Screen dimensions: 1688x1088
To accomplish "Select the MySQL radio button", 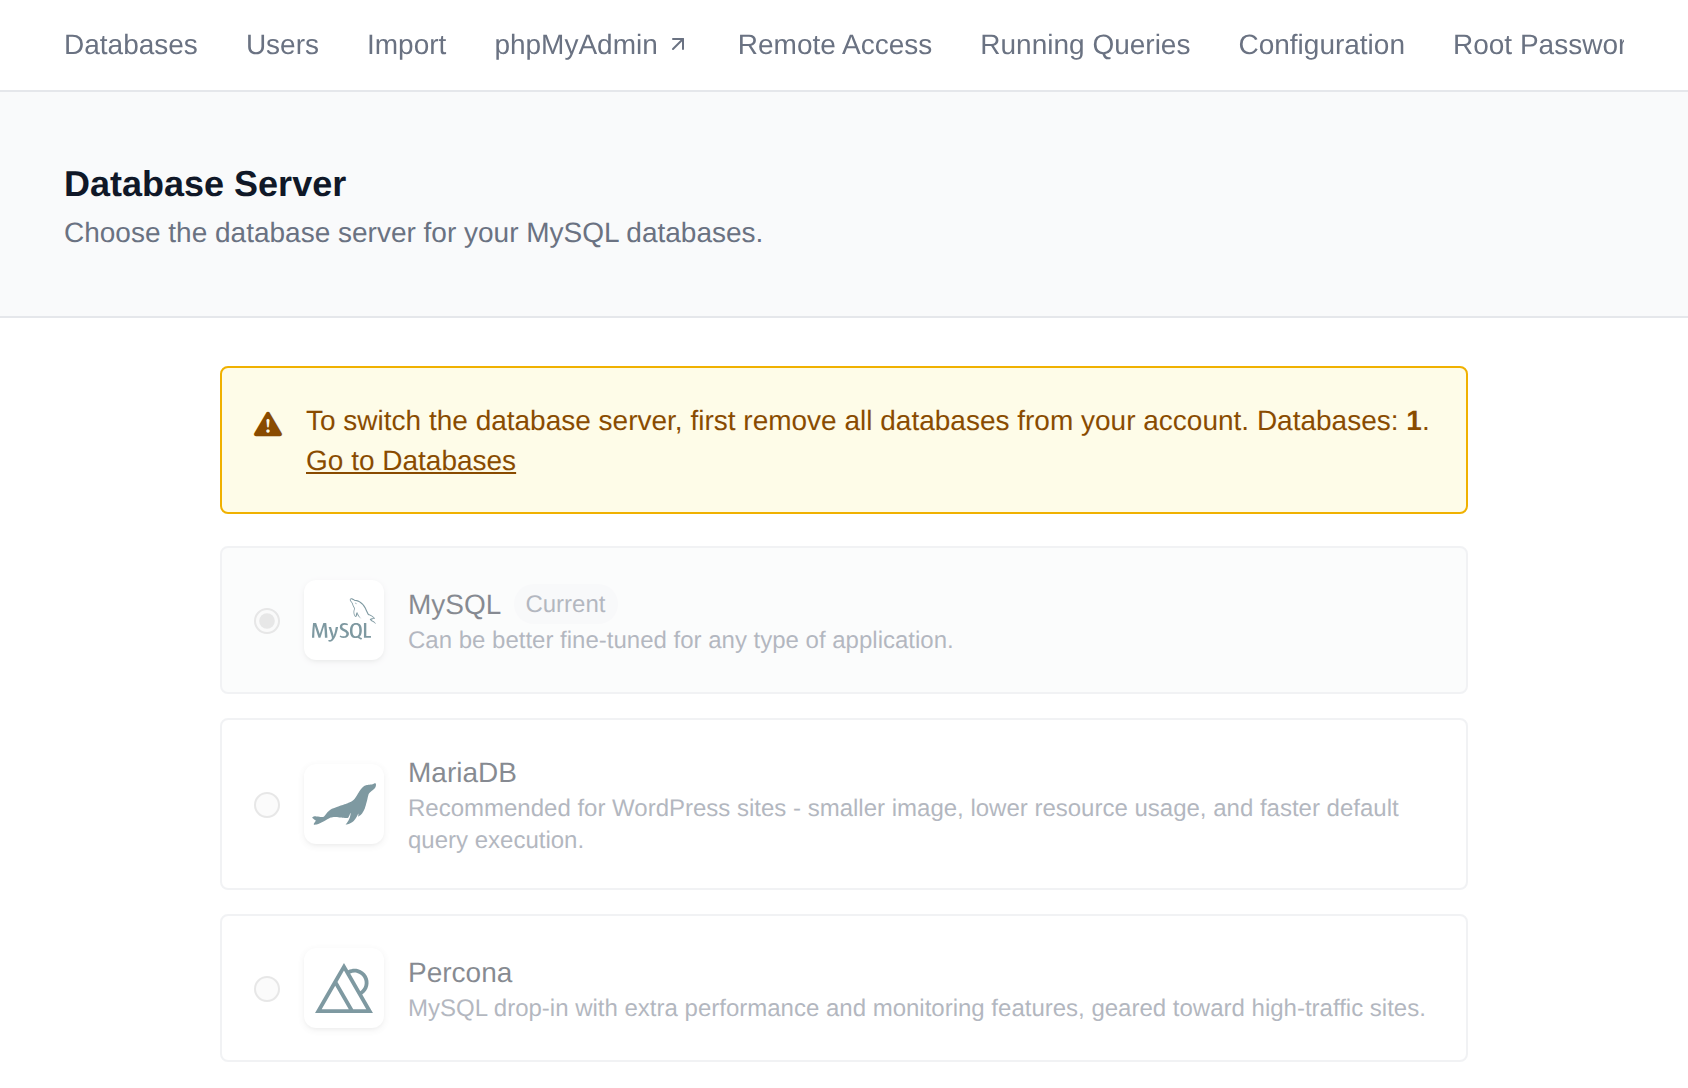I will [x=267, y=621].
